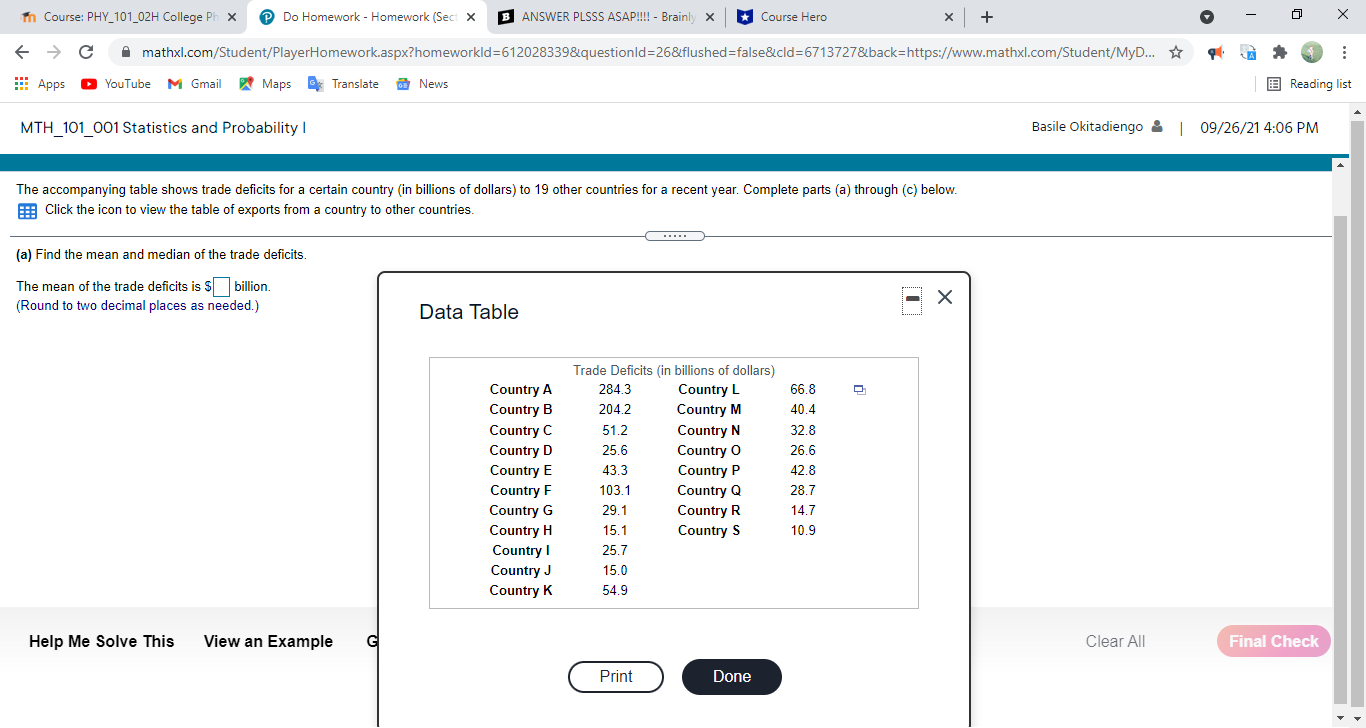Bookmark this page with star icon
1366x728 pixels.
pyautogui.click(x=1176, y=52)
